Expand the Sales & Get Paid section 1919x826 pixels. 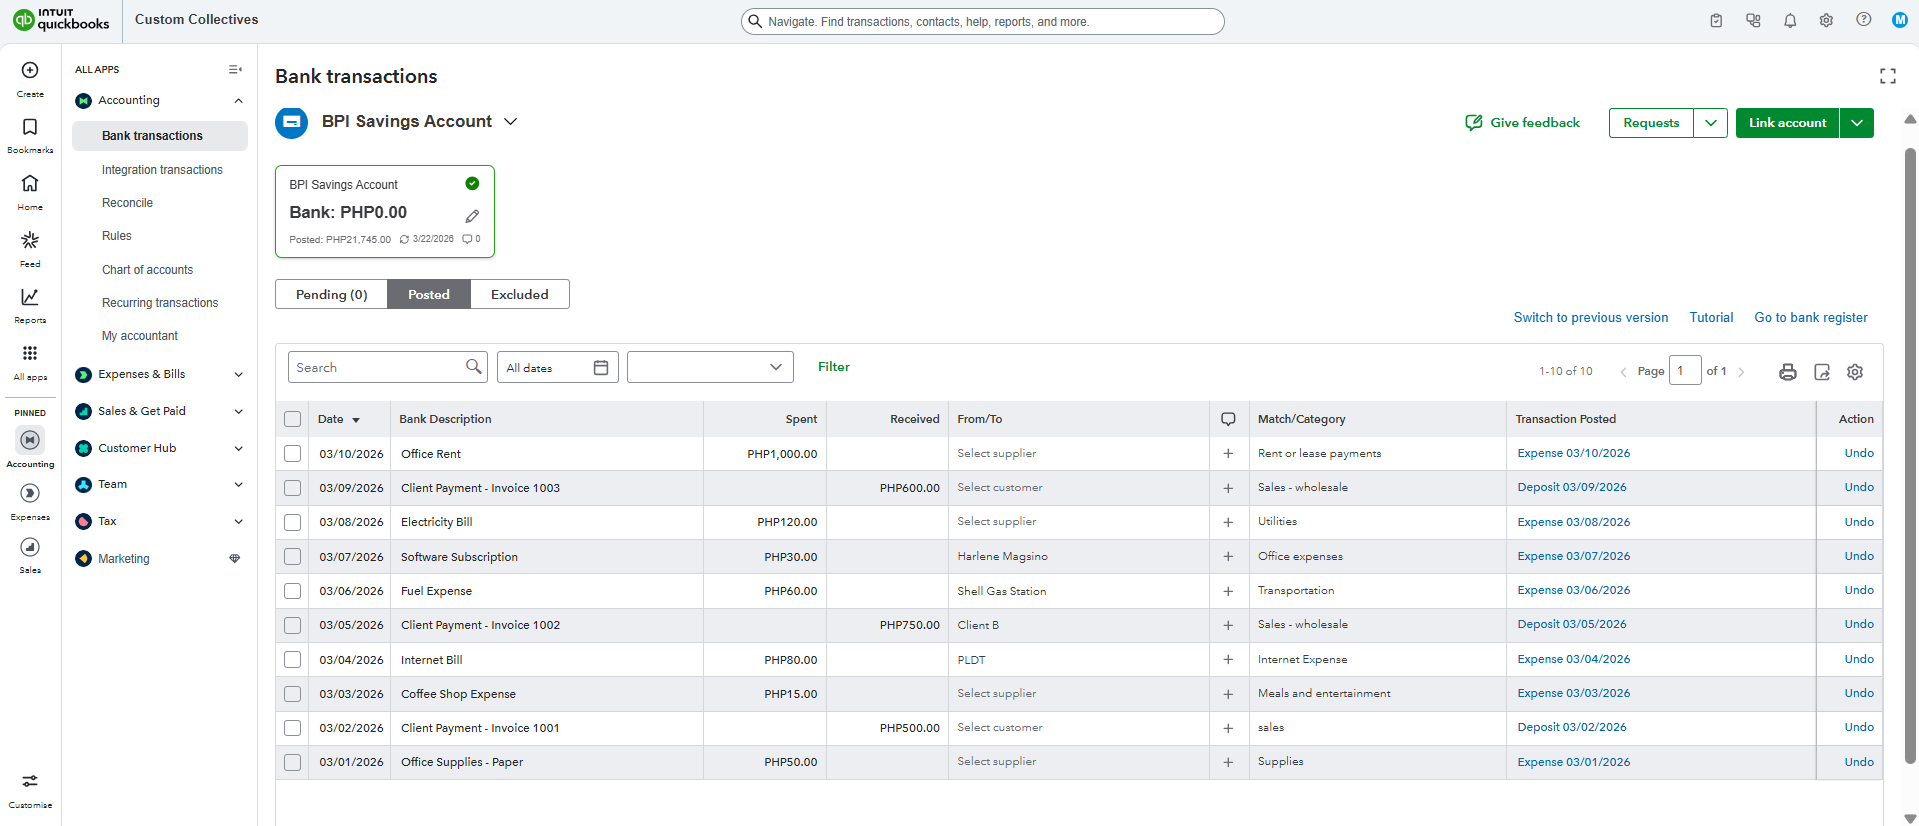(x=238, y=412)
